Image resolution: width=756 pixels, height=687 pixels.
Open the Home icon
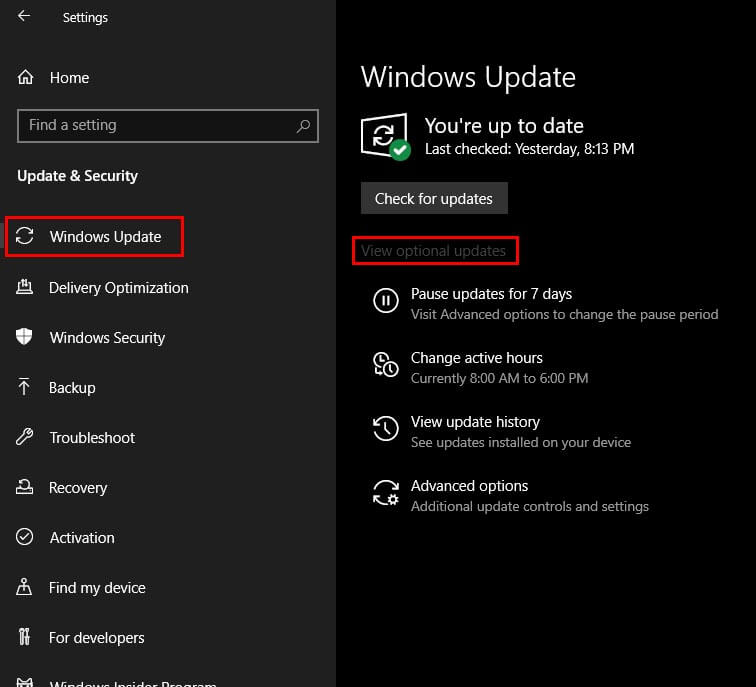pos(25,77)
